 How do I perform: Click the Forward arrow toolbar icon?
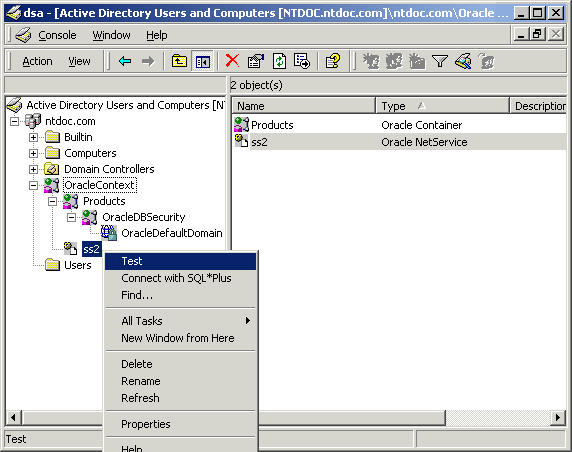(x=148, y=61)
